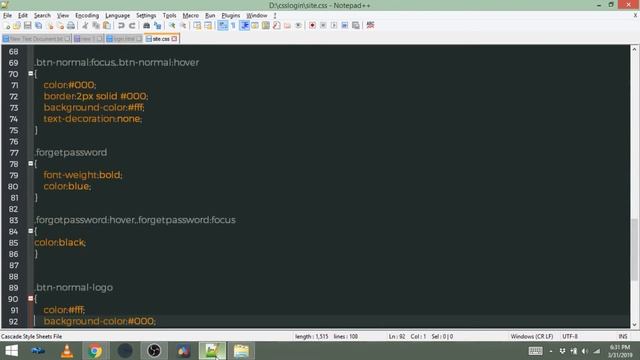Click Save recorded macro icon
Image resolution: width=640 pixels, height=360 pixels.
pyautogui.click(x=356, y=26)
